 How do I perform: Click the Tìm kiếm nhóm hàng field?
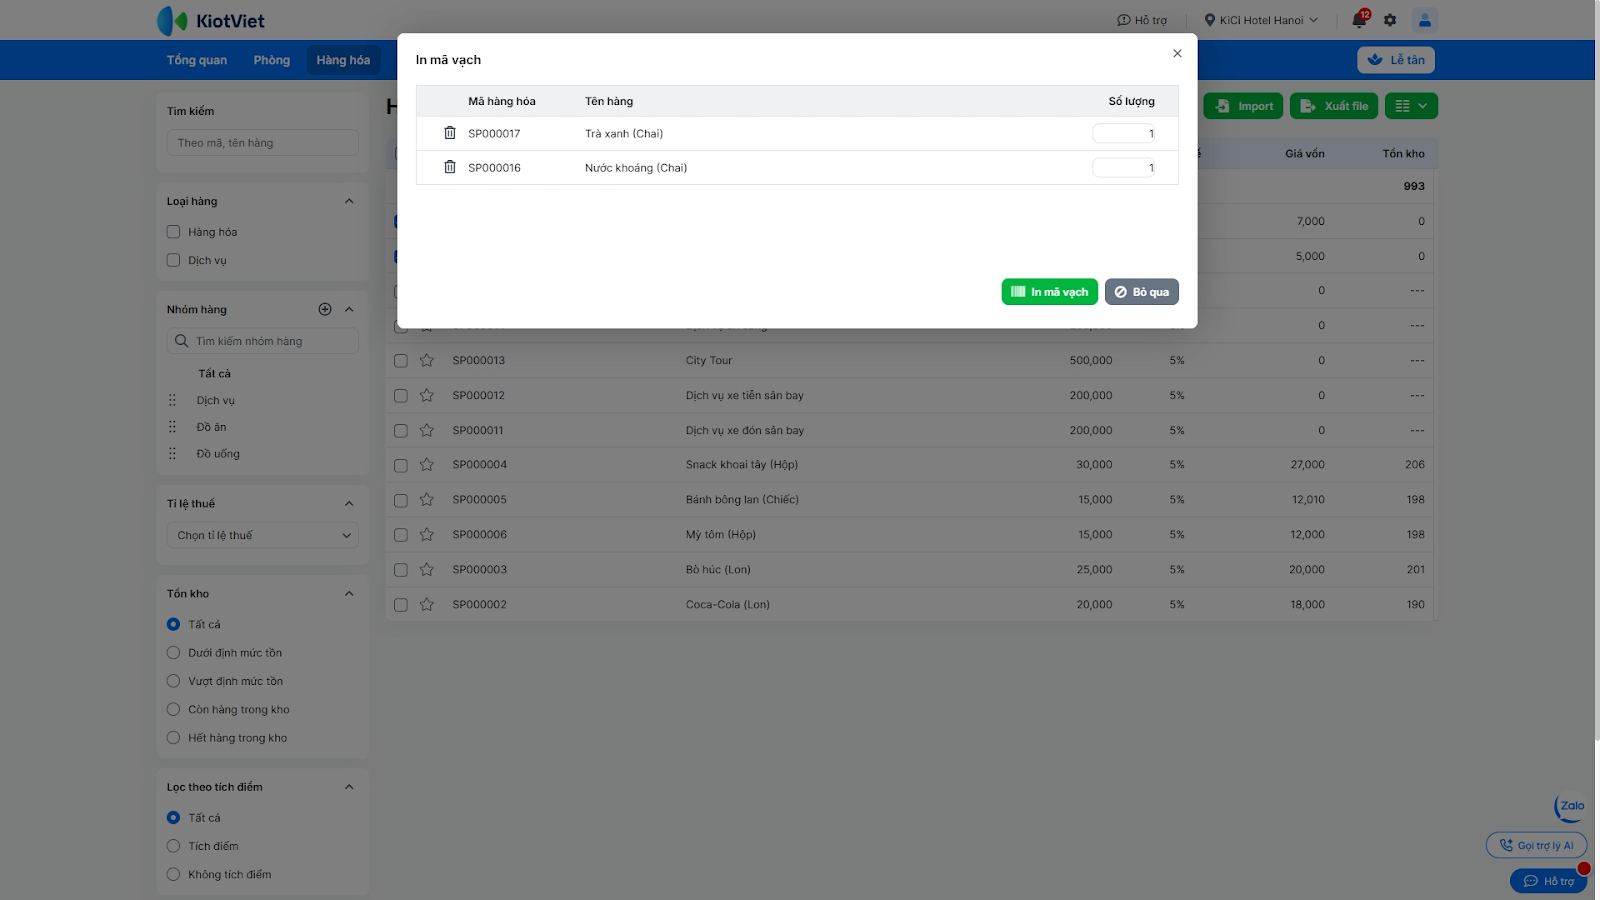263,341
